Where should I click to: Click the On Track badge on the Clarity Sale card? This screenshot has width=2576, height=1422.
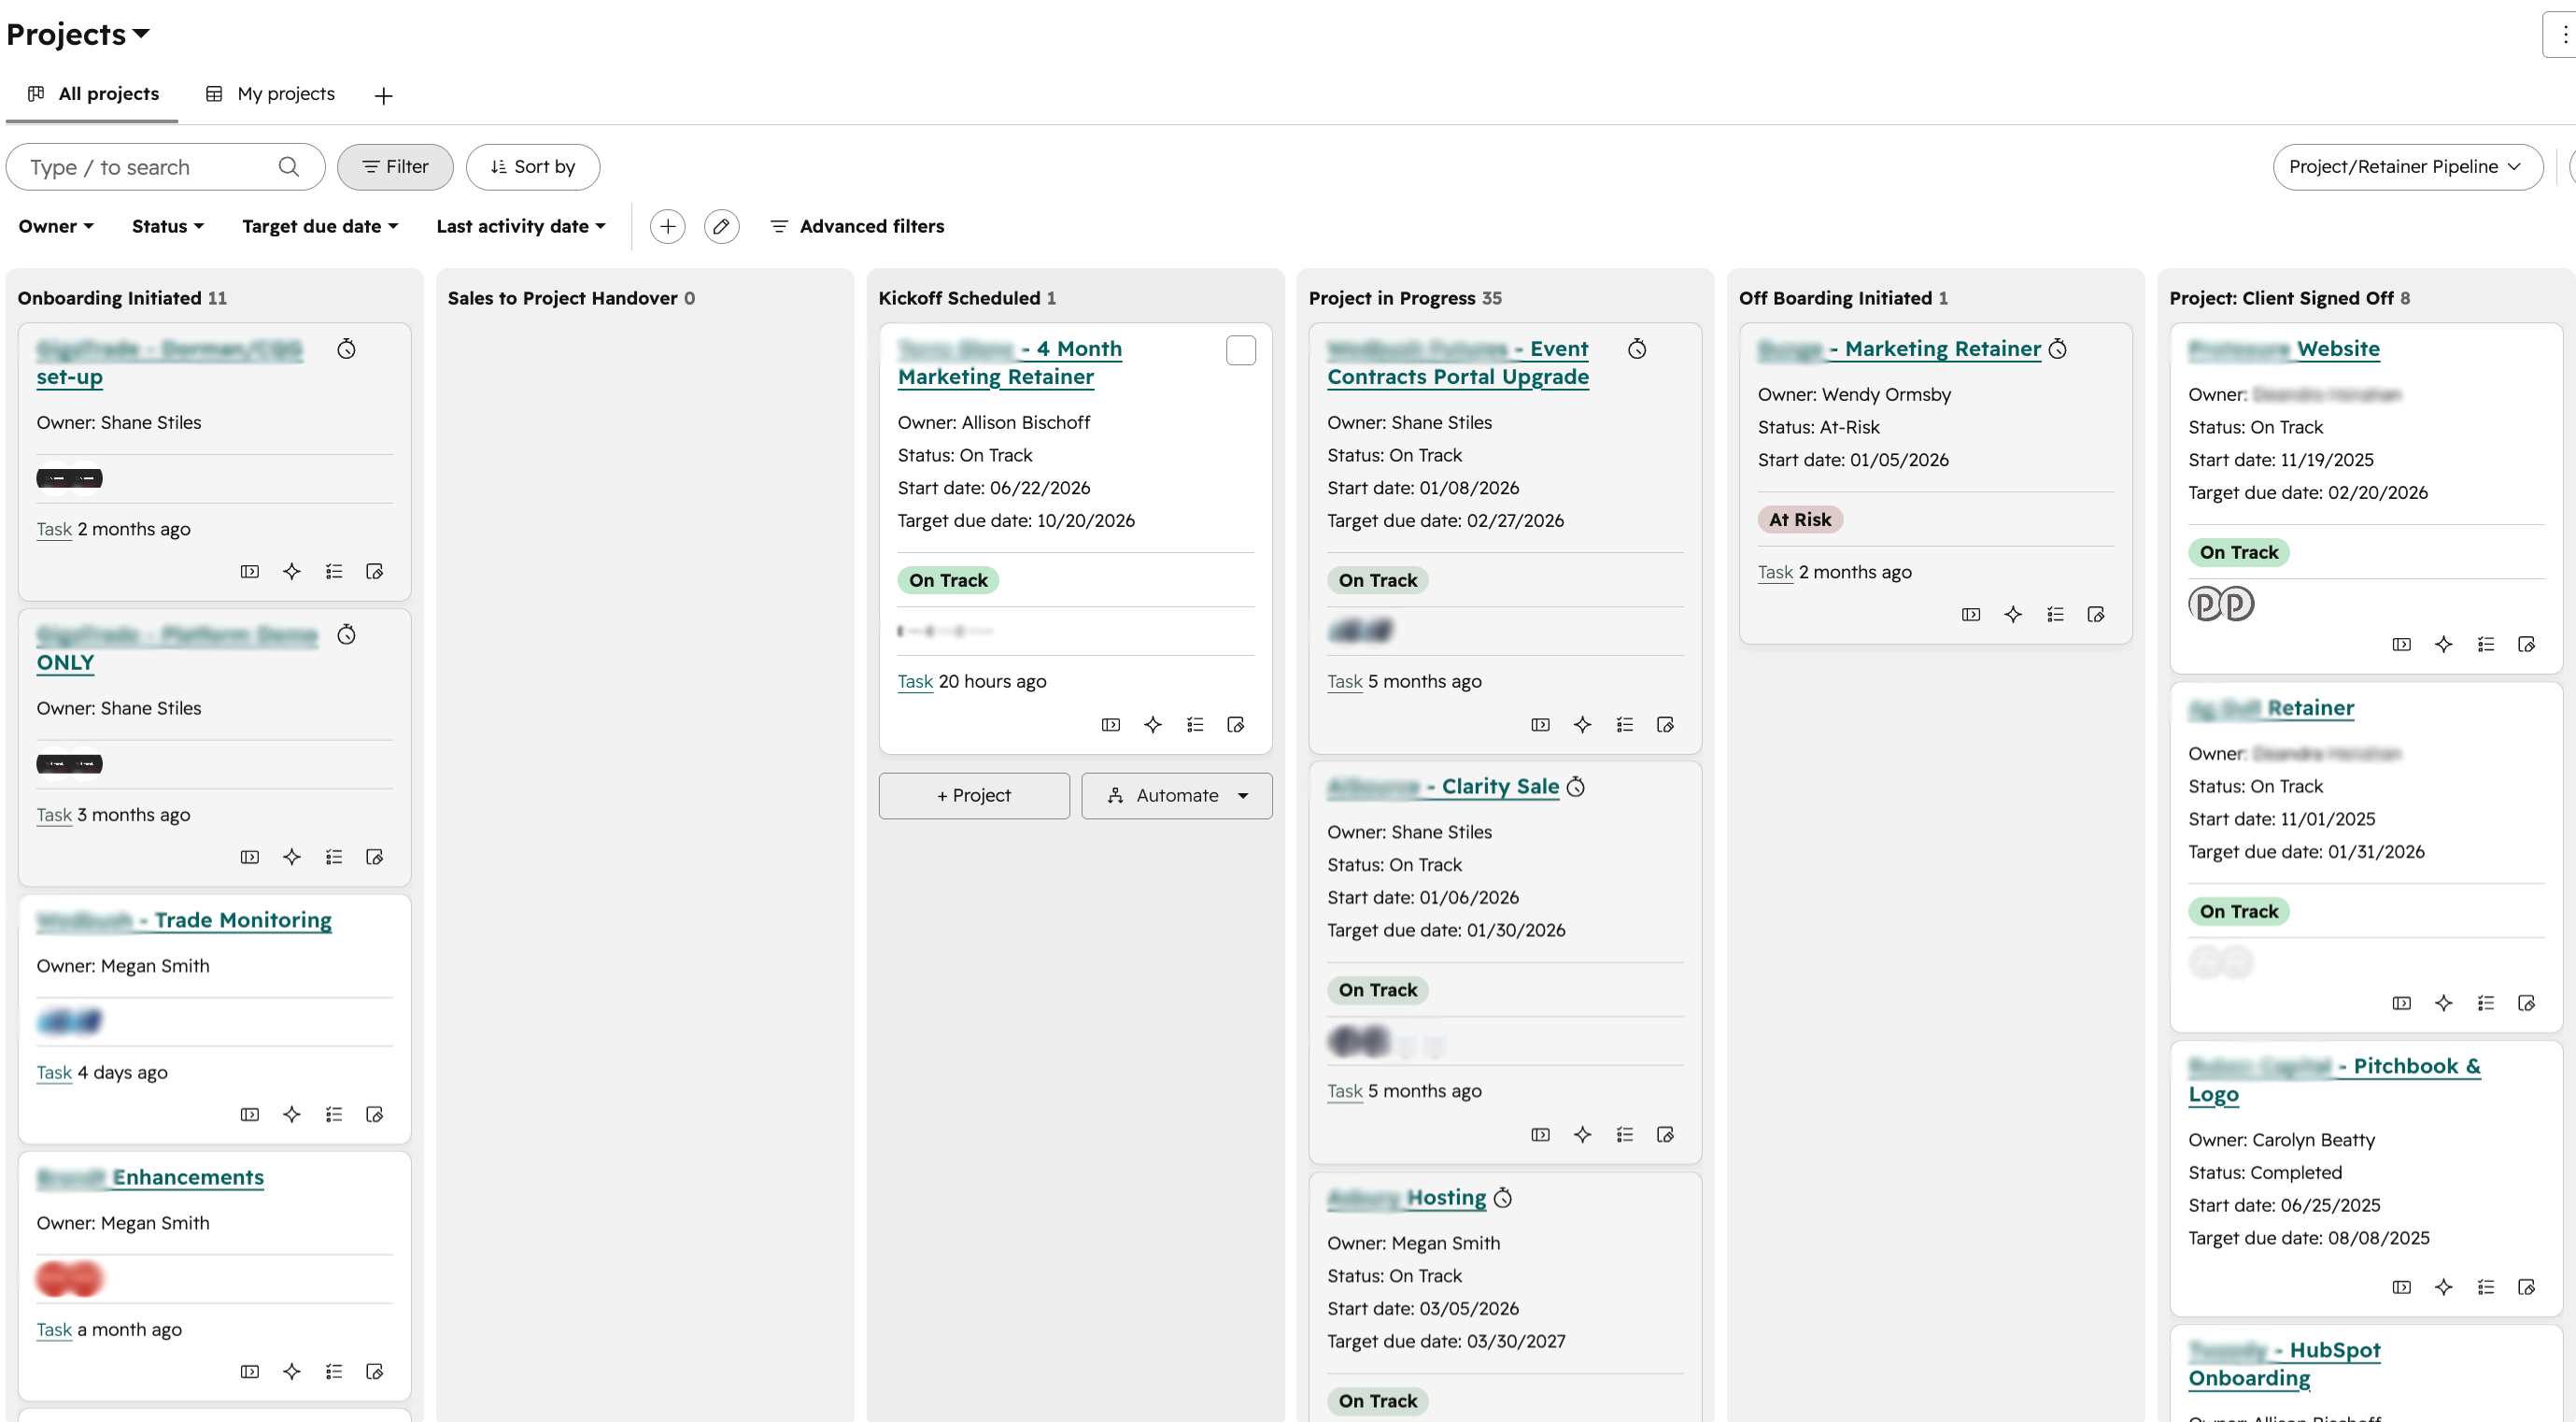1378,990
